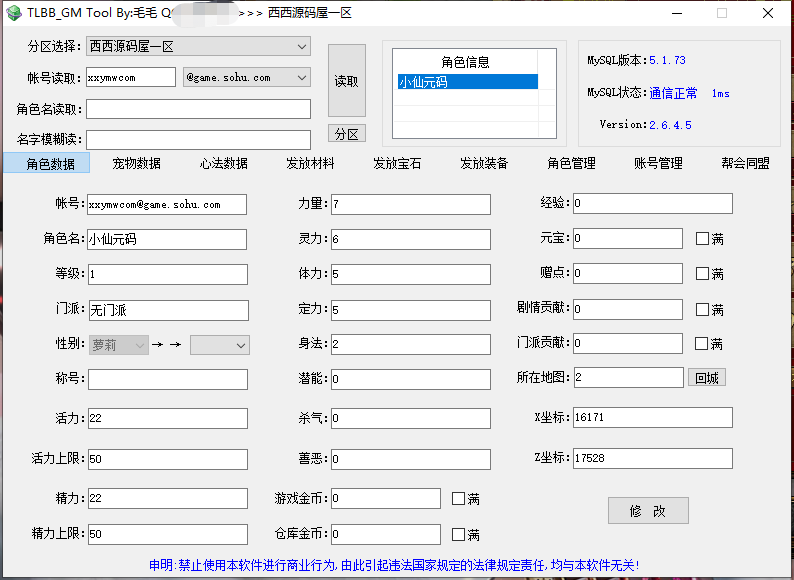Image resolution: width=794 pixels, height=580 pixels.
Task: Check the 满 box for 游戏金币
Action: [459, 498]
